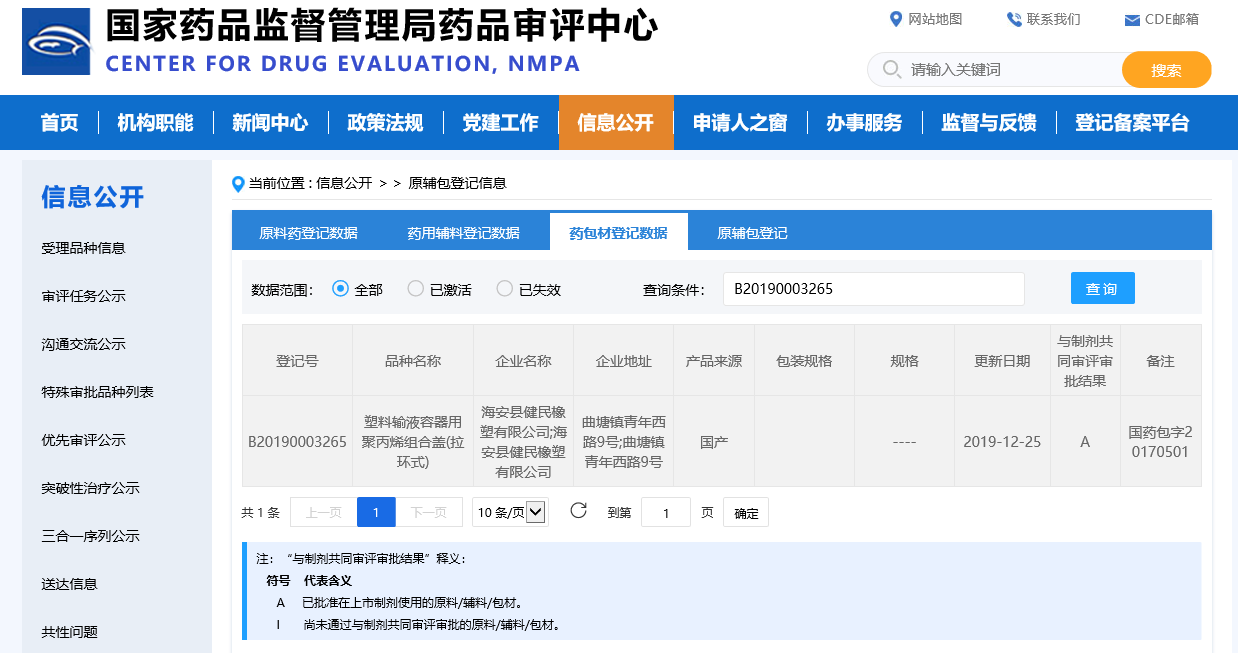
Task: Switch to the 原料药登记数据 tab
Action: point(308,233)
